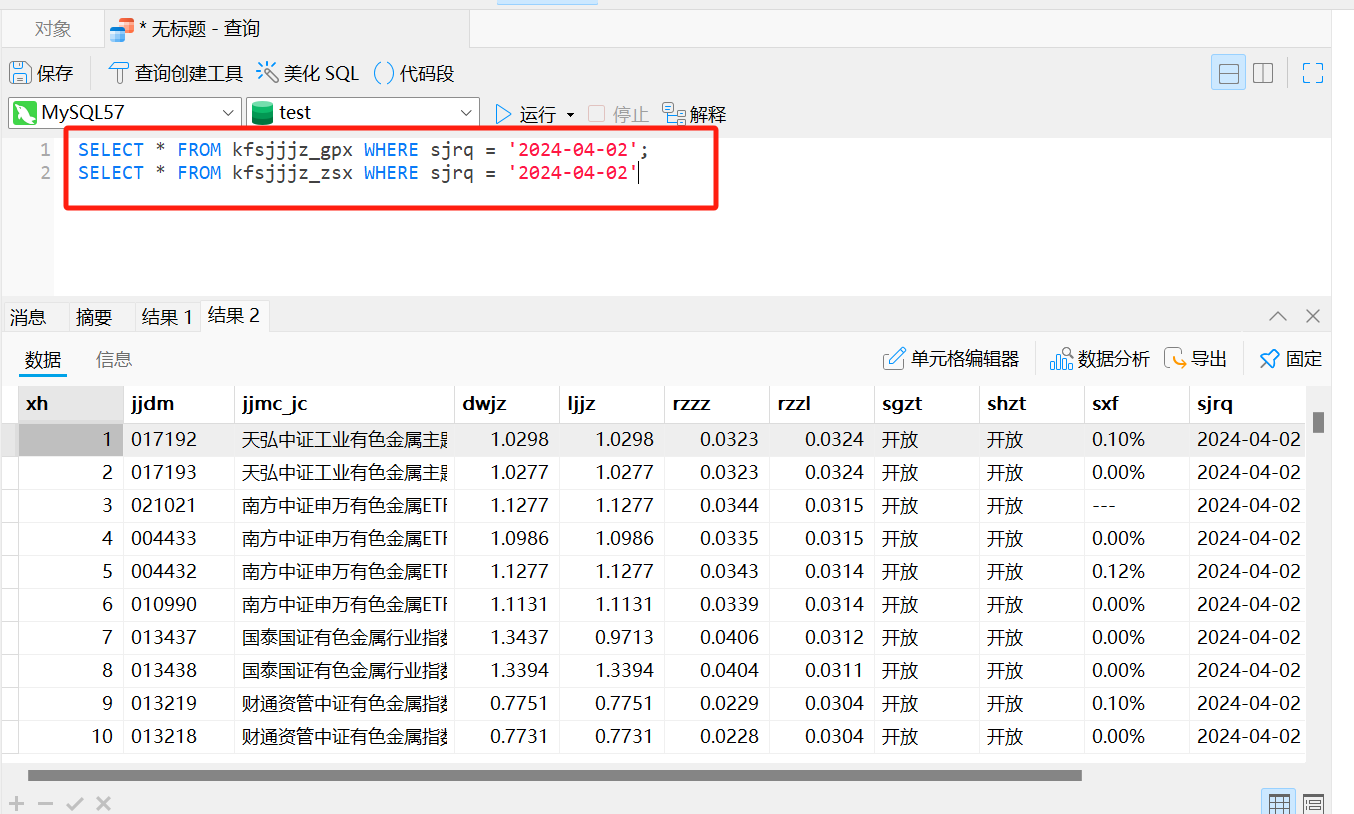Viewport: 1354px width, 814px height.
Task: Click the sxf column header
Action: [1136, 404]
